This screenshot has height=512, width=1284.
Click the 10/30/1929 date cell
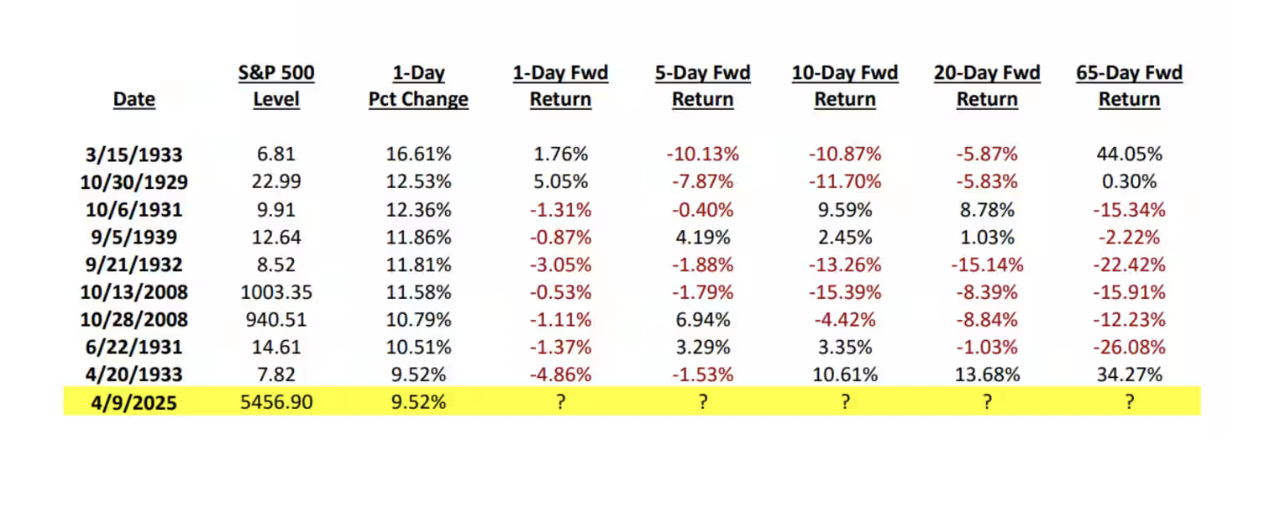135,182
